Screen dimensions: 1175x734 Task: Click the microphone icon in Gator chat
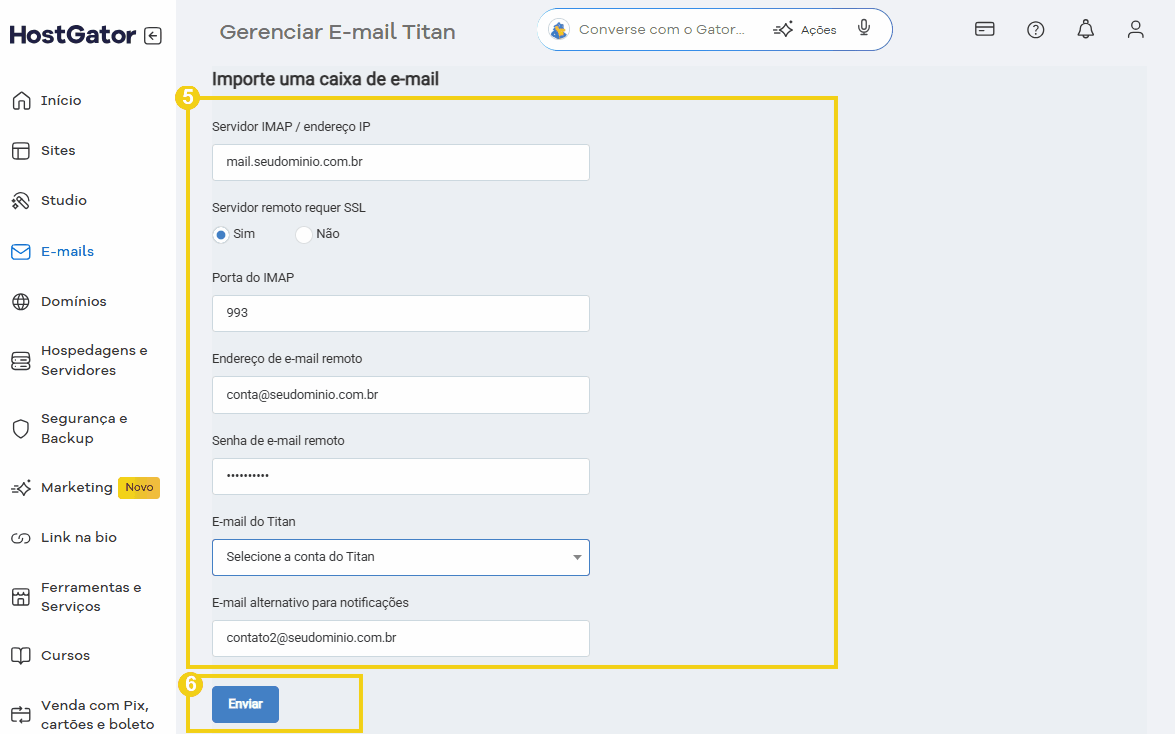[x=864, y=28]
